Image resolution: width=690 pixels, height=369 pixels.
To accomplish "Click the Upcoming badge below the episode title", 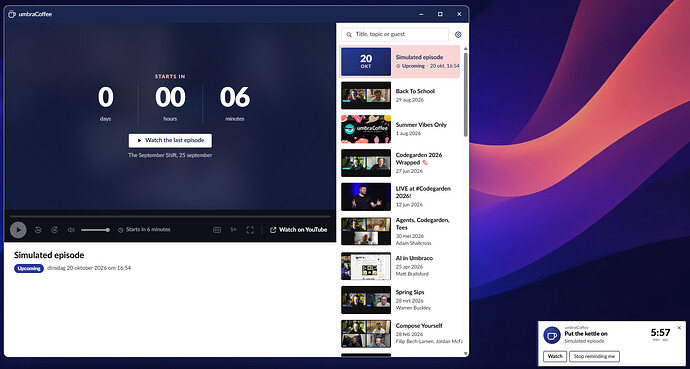I will 29,268.
